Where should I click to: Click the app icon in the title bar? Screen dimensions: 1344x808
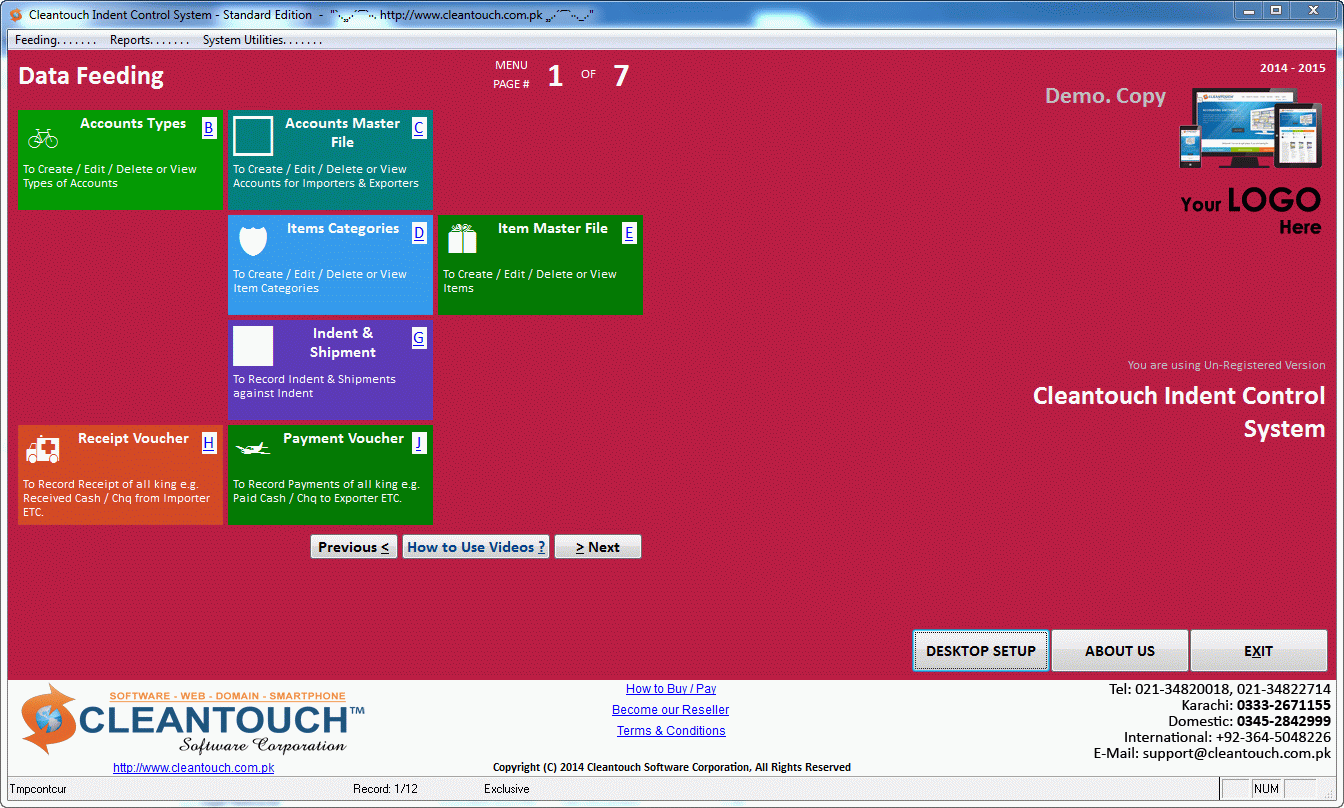pyautogui.click(x=16, y=15)
